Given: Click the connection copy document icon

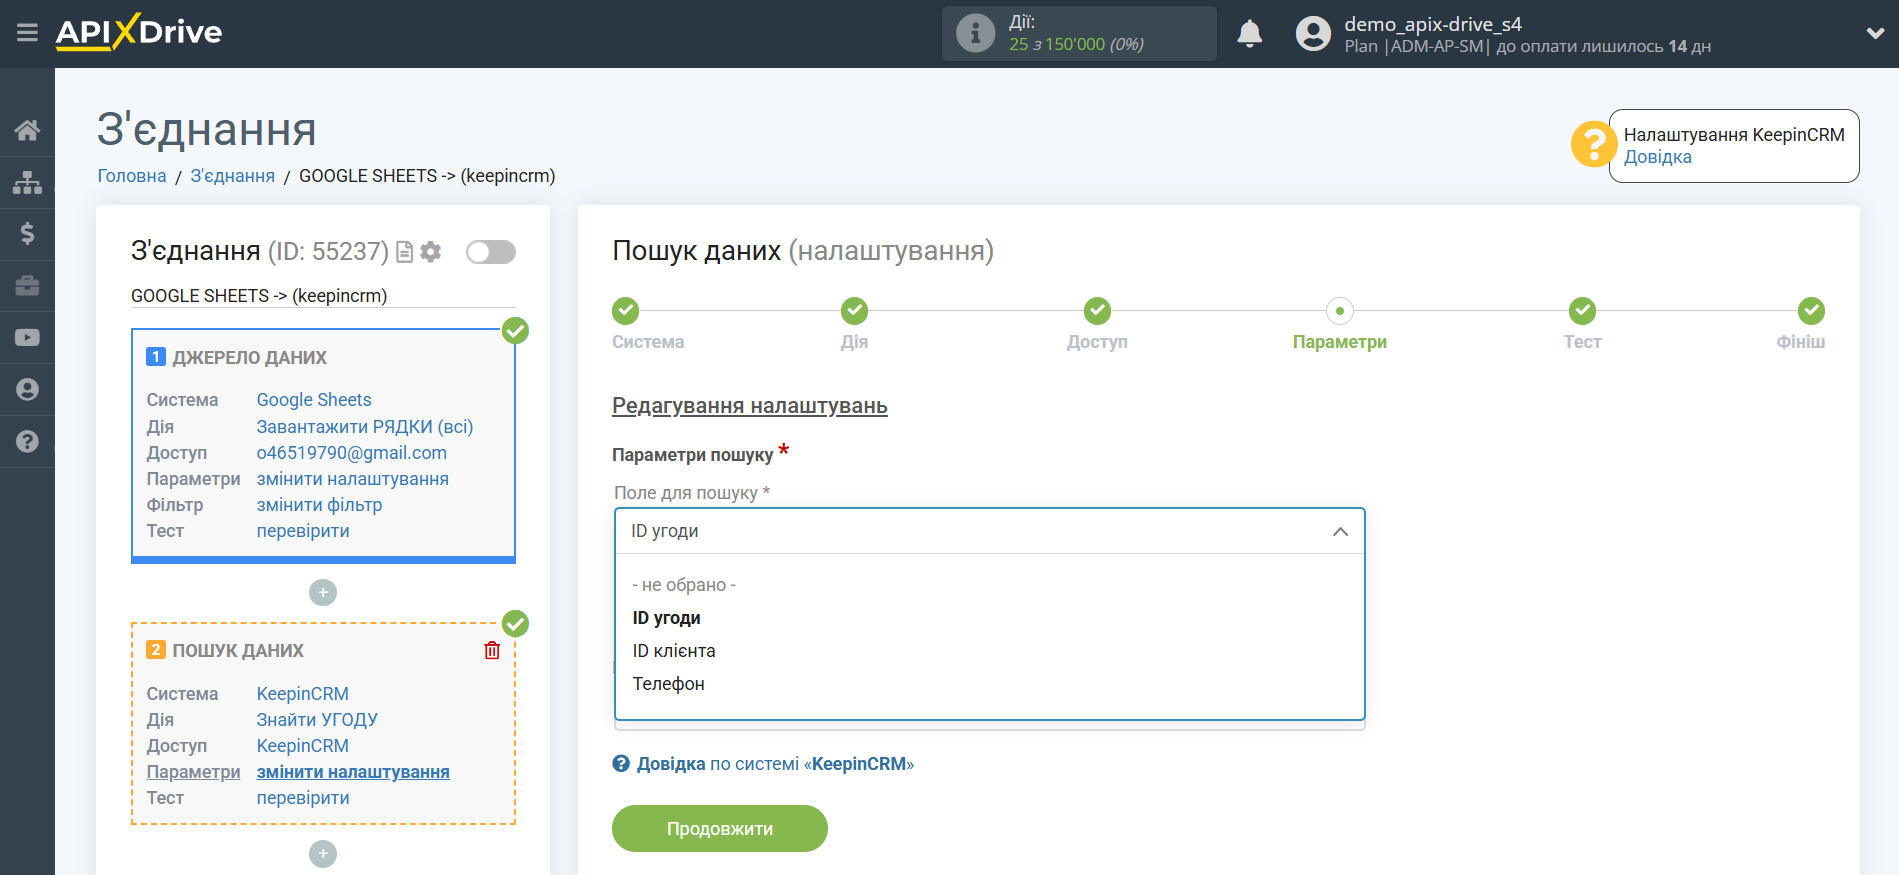Looking at the screenshot, I should [x=404, y=252].
